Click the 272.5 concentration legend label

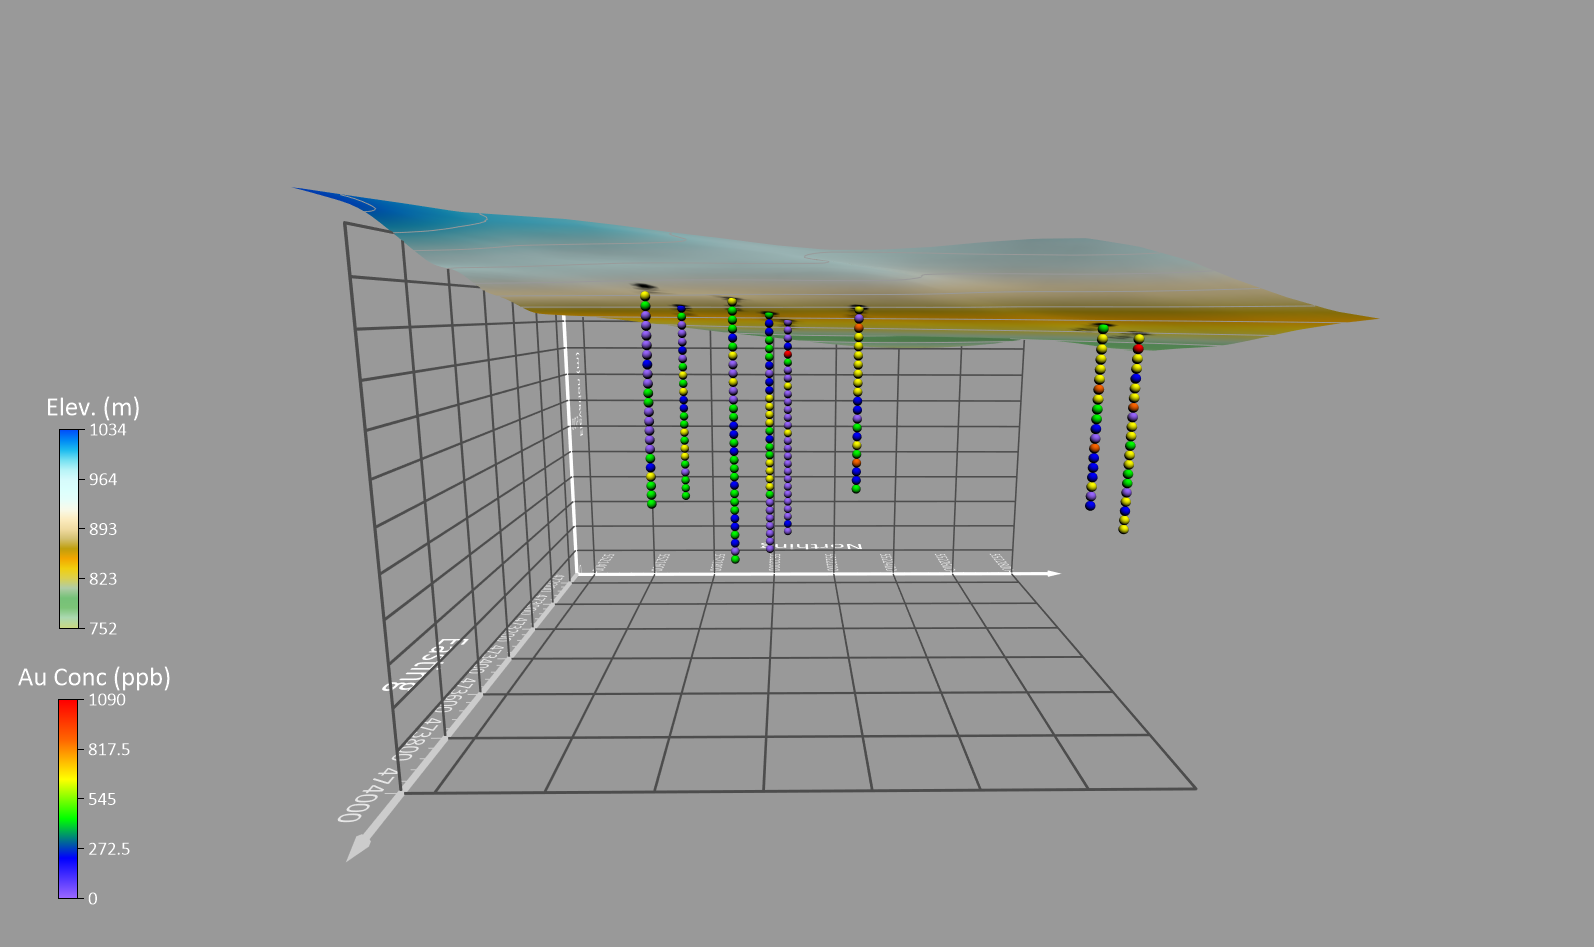pos(108,849)
